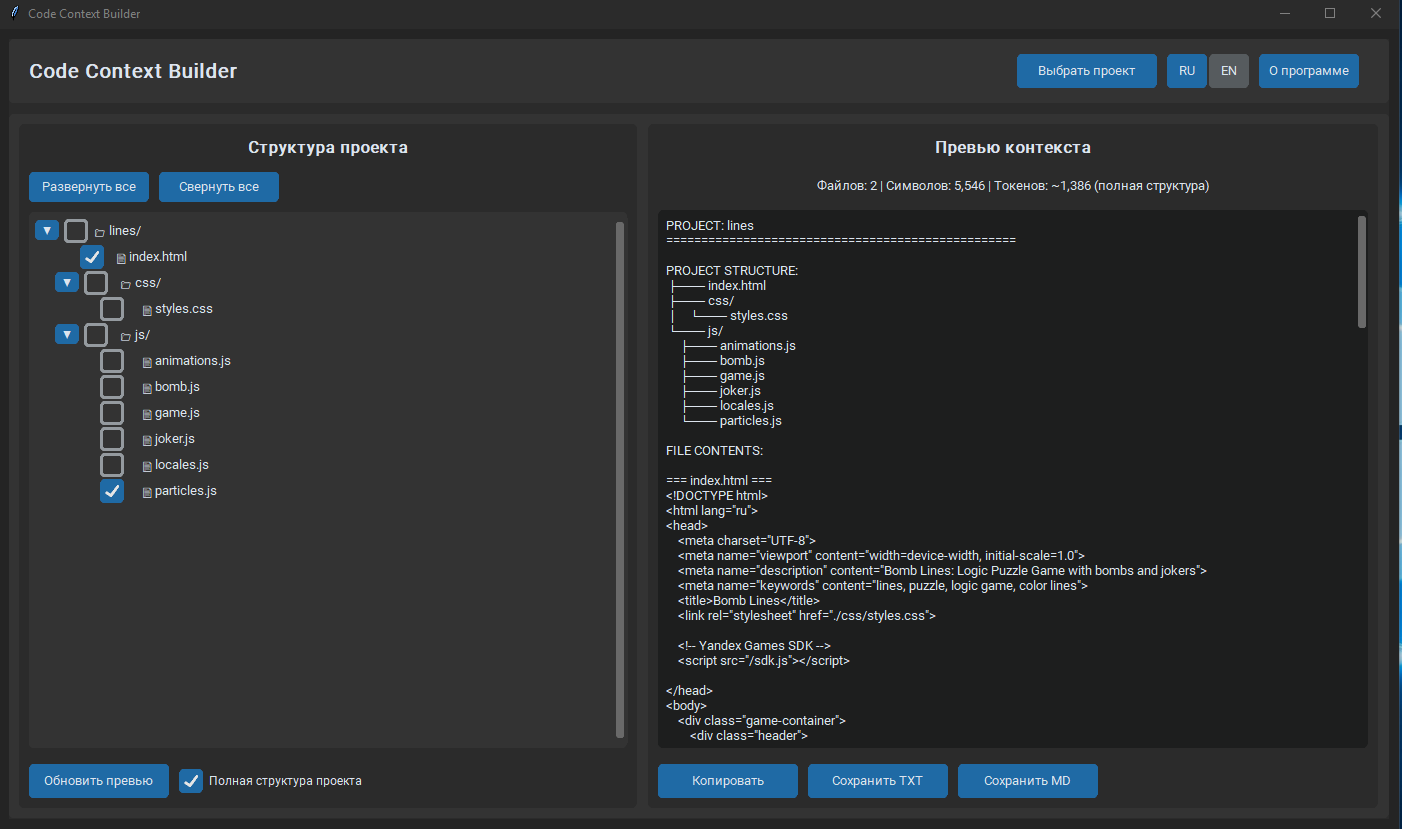The height and width of the screenshot is (829, 1402).
Task: Check the locales.js checkbox
Action: [112, 465]
